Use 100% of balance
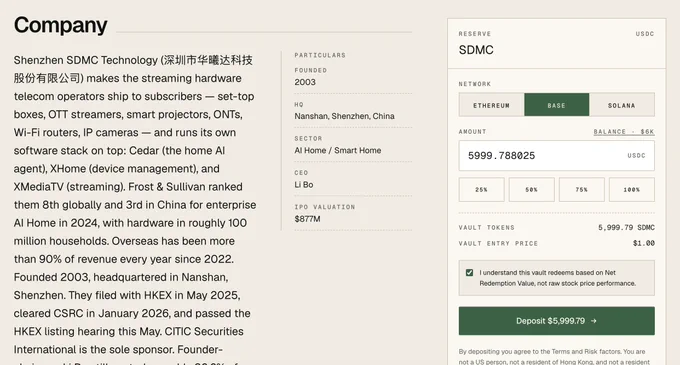This screenshot has height=365, width=680. click(631, 189)
